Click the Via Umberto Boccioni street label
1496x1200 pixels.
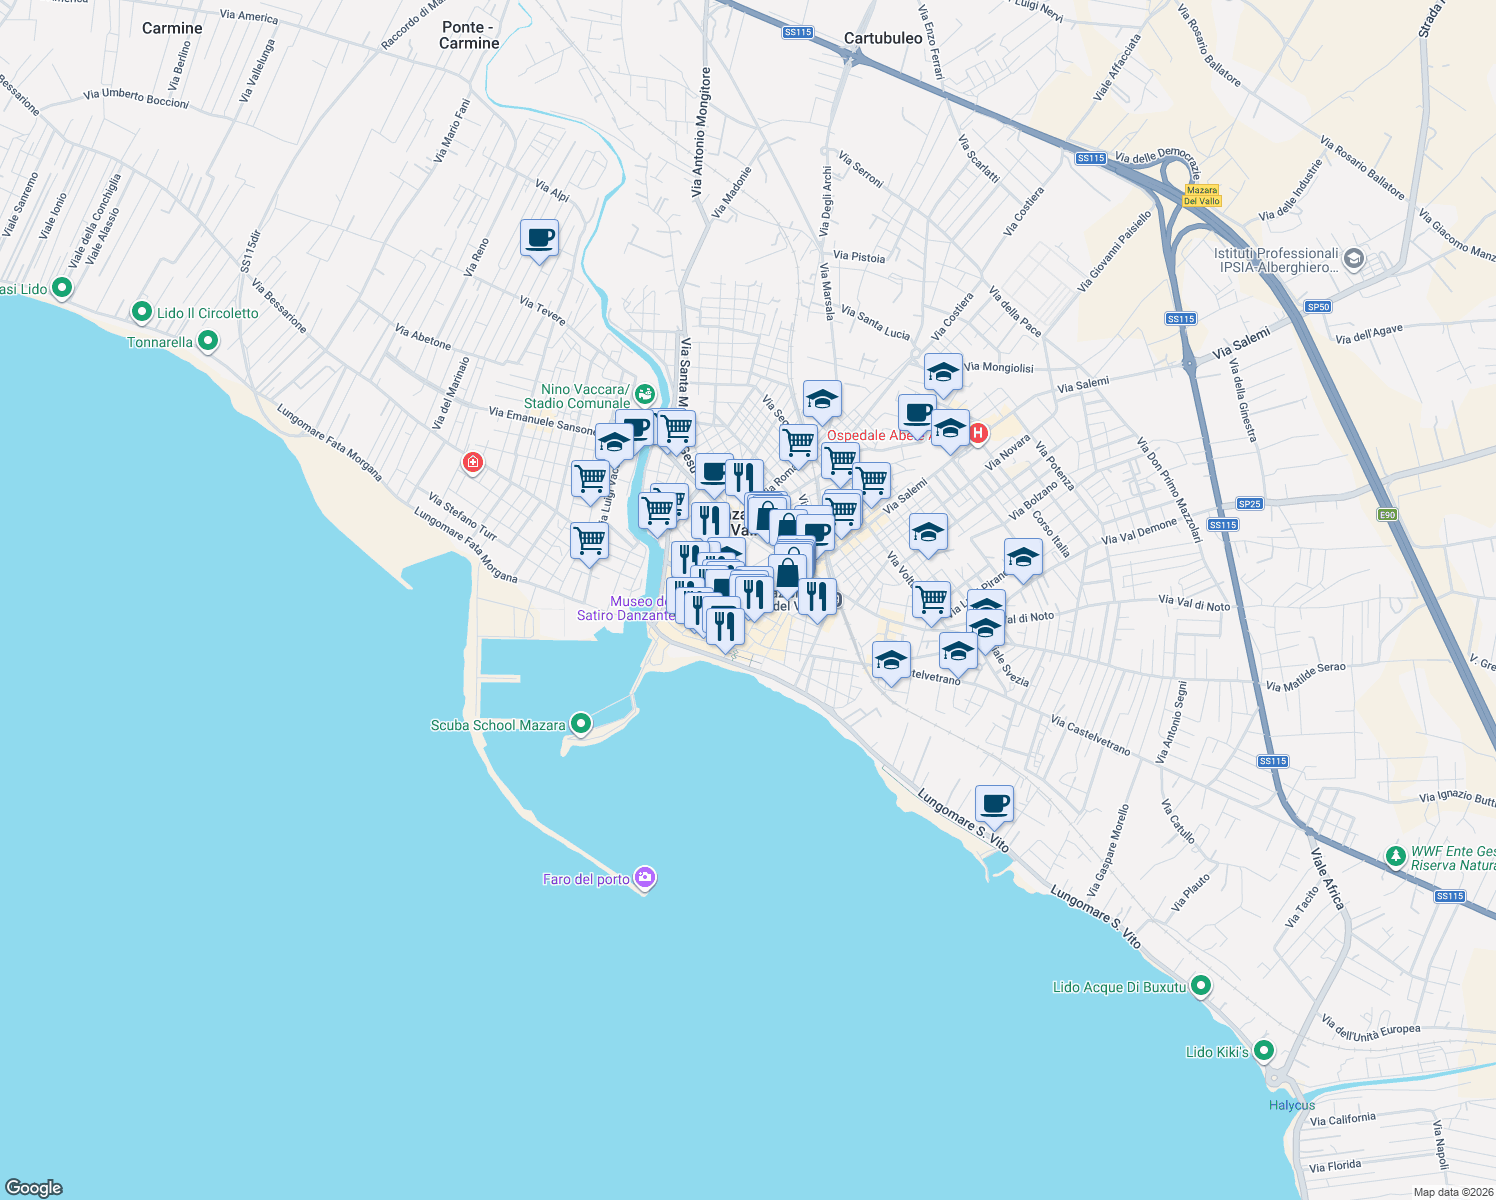pos(136,98)
